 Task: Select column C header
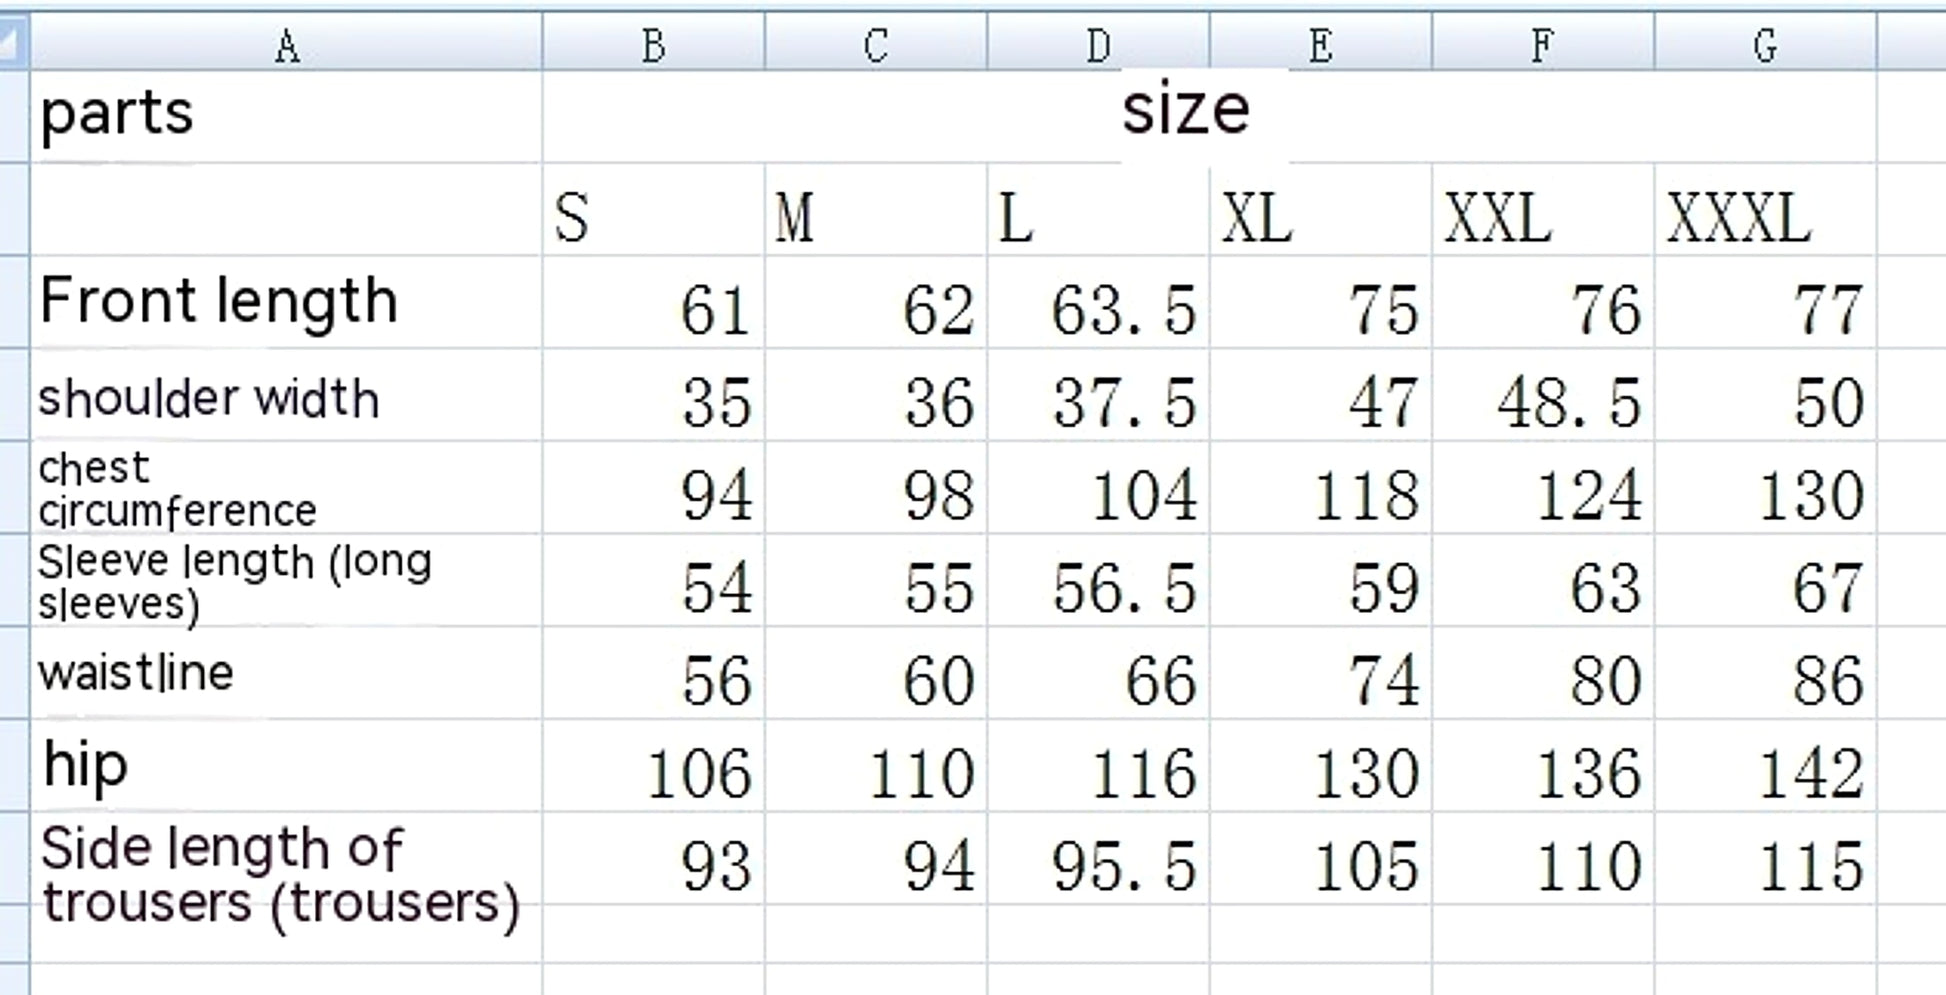tap(876, 42)
